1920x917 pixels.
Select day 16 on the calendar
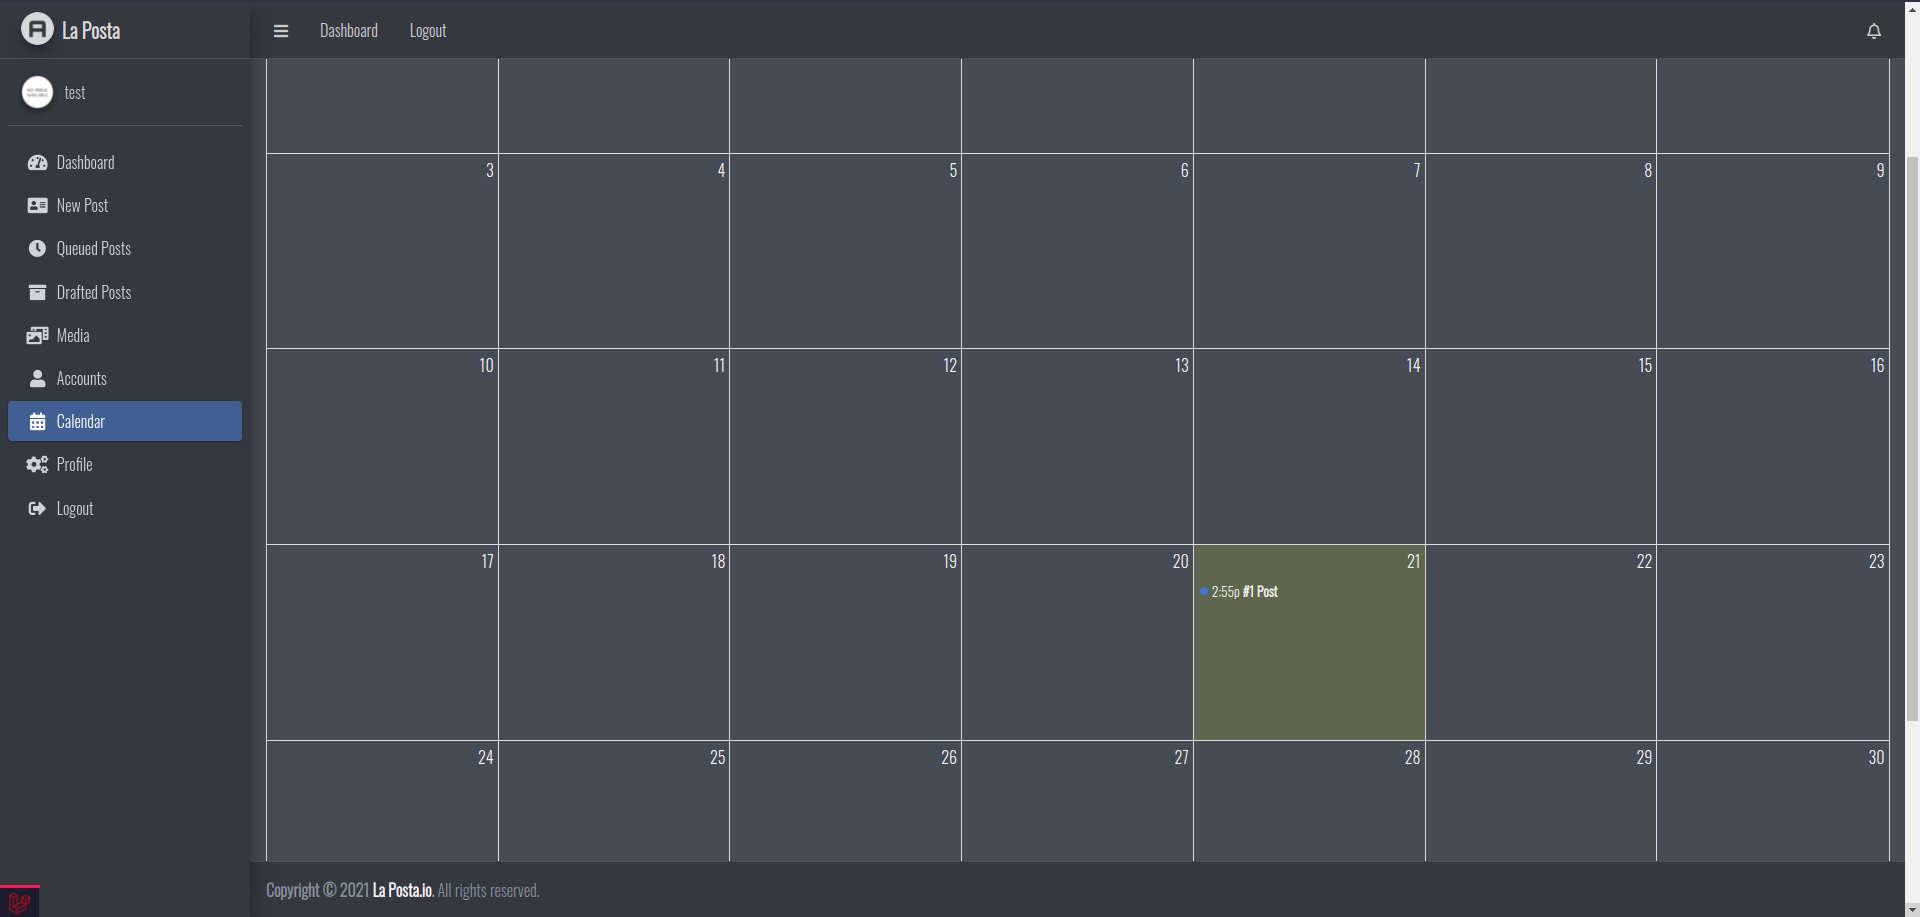point(1877,365)
